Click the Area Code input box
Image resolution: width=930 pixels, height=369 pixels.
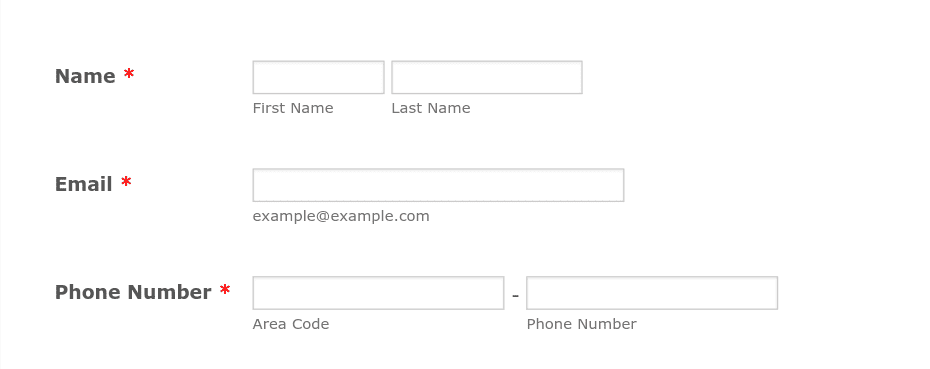(x=378, y=293)
